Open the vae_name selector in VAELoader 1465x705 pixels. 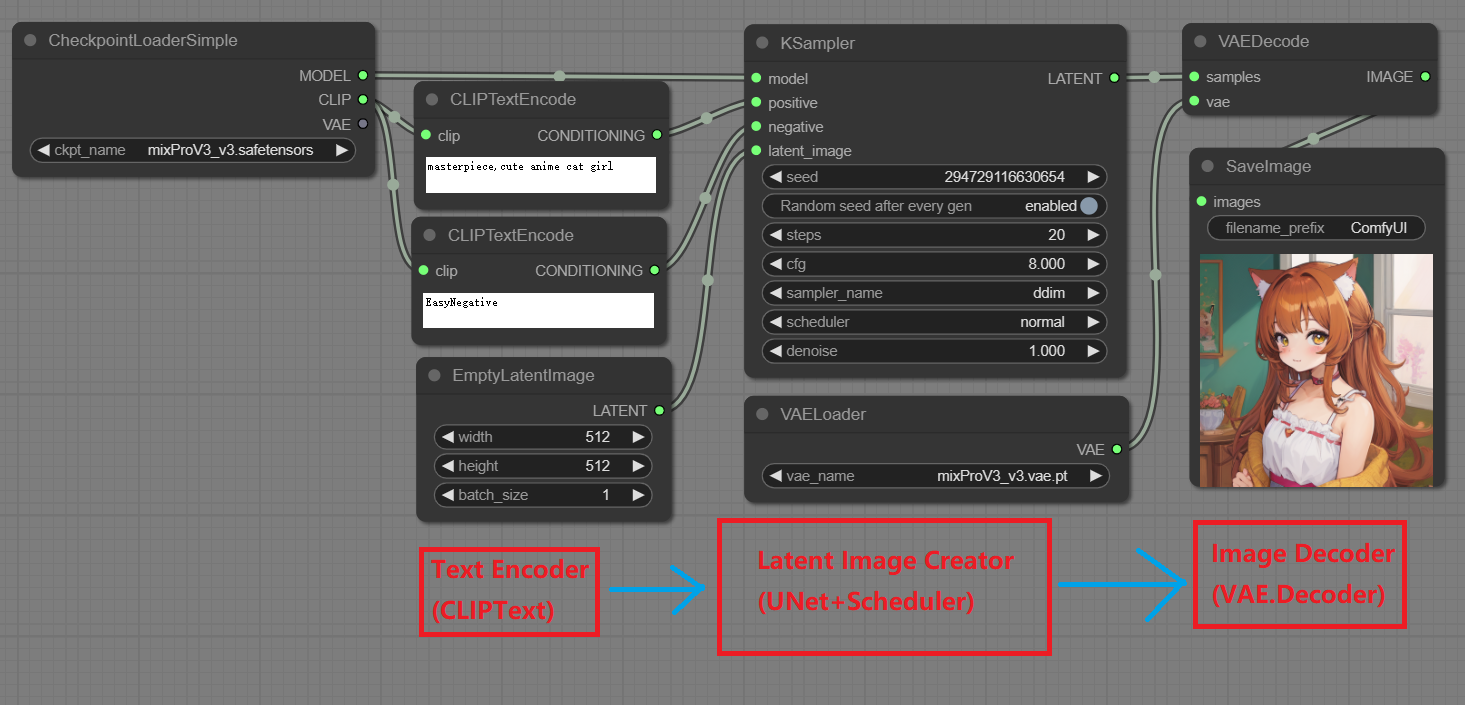pos(936,476)
